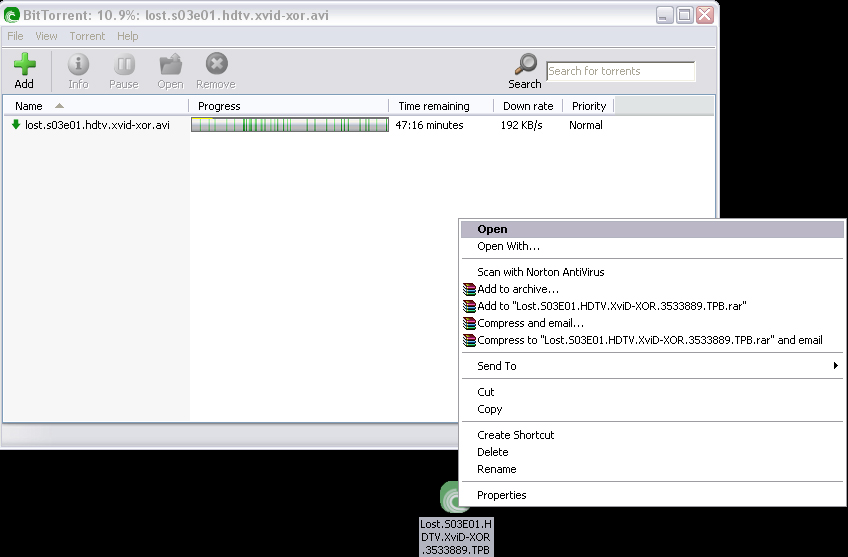Choose Delete in the context menu
This screenshot has height=557, width=848.
click(x=652, y=452)
